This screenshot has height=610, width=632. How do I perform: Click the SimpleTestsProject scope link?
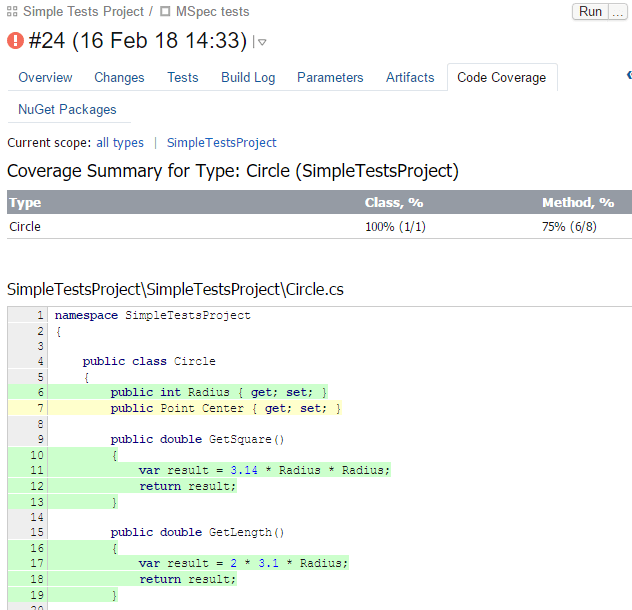coord(221,143)
